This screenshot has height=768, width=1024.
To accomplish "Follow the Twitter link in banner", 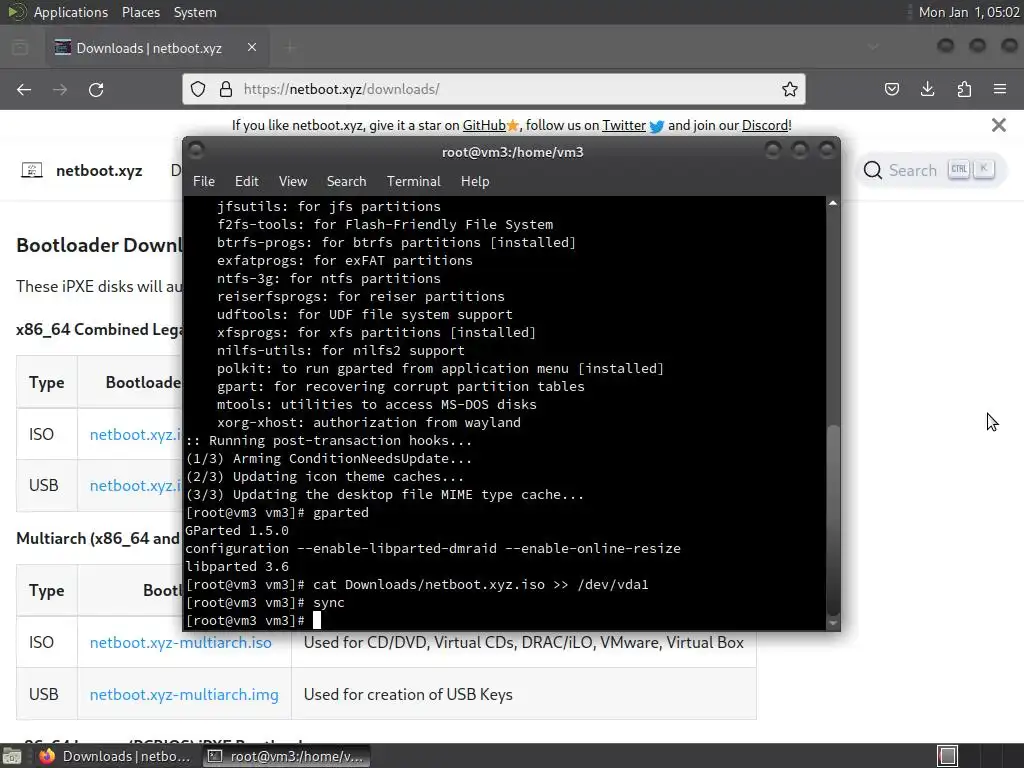I will pyautogui.click(x=624, y=125).
